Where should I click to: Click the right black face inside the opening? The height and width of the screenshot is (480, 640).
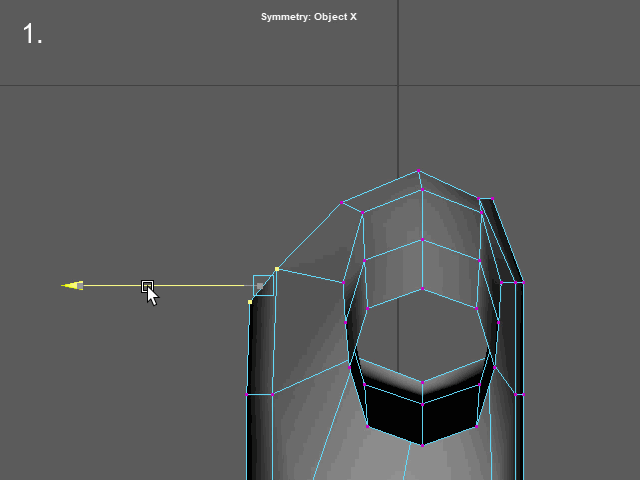(450, 413)
